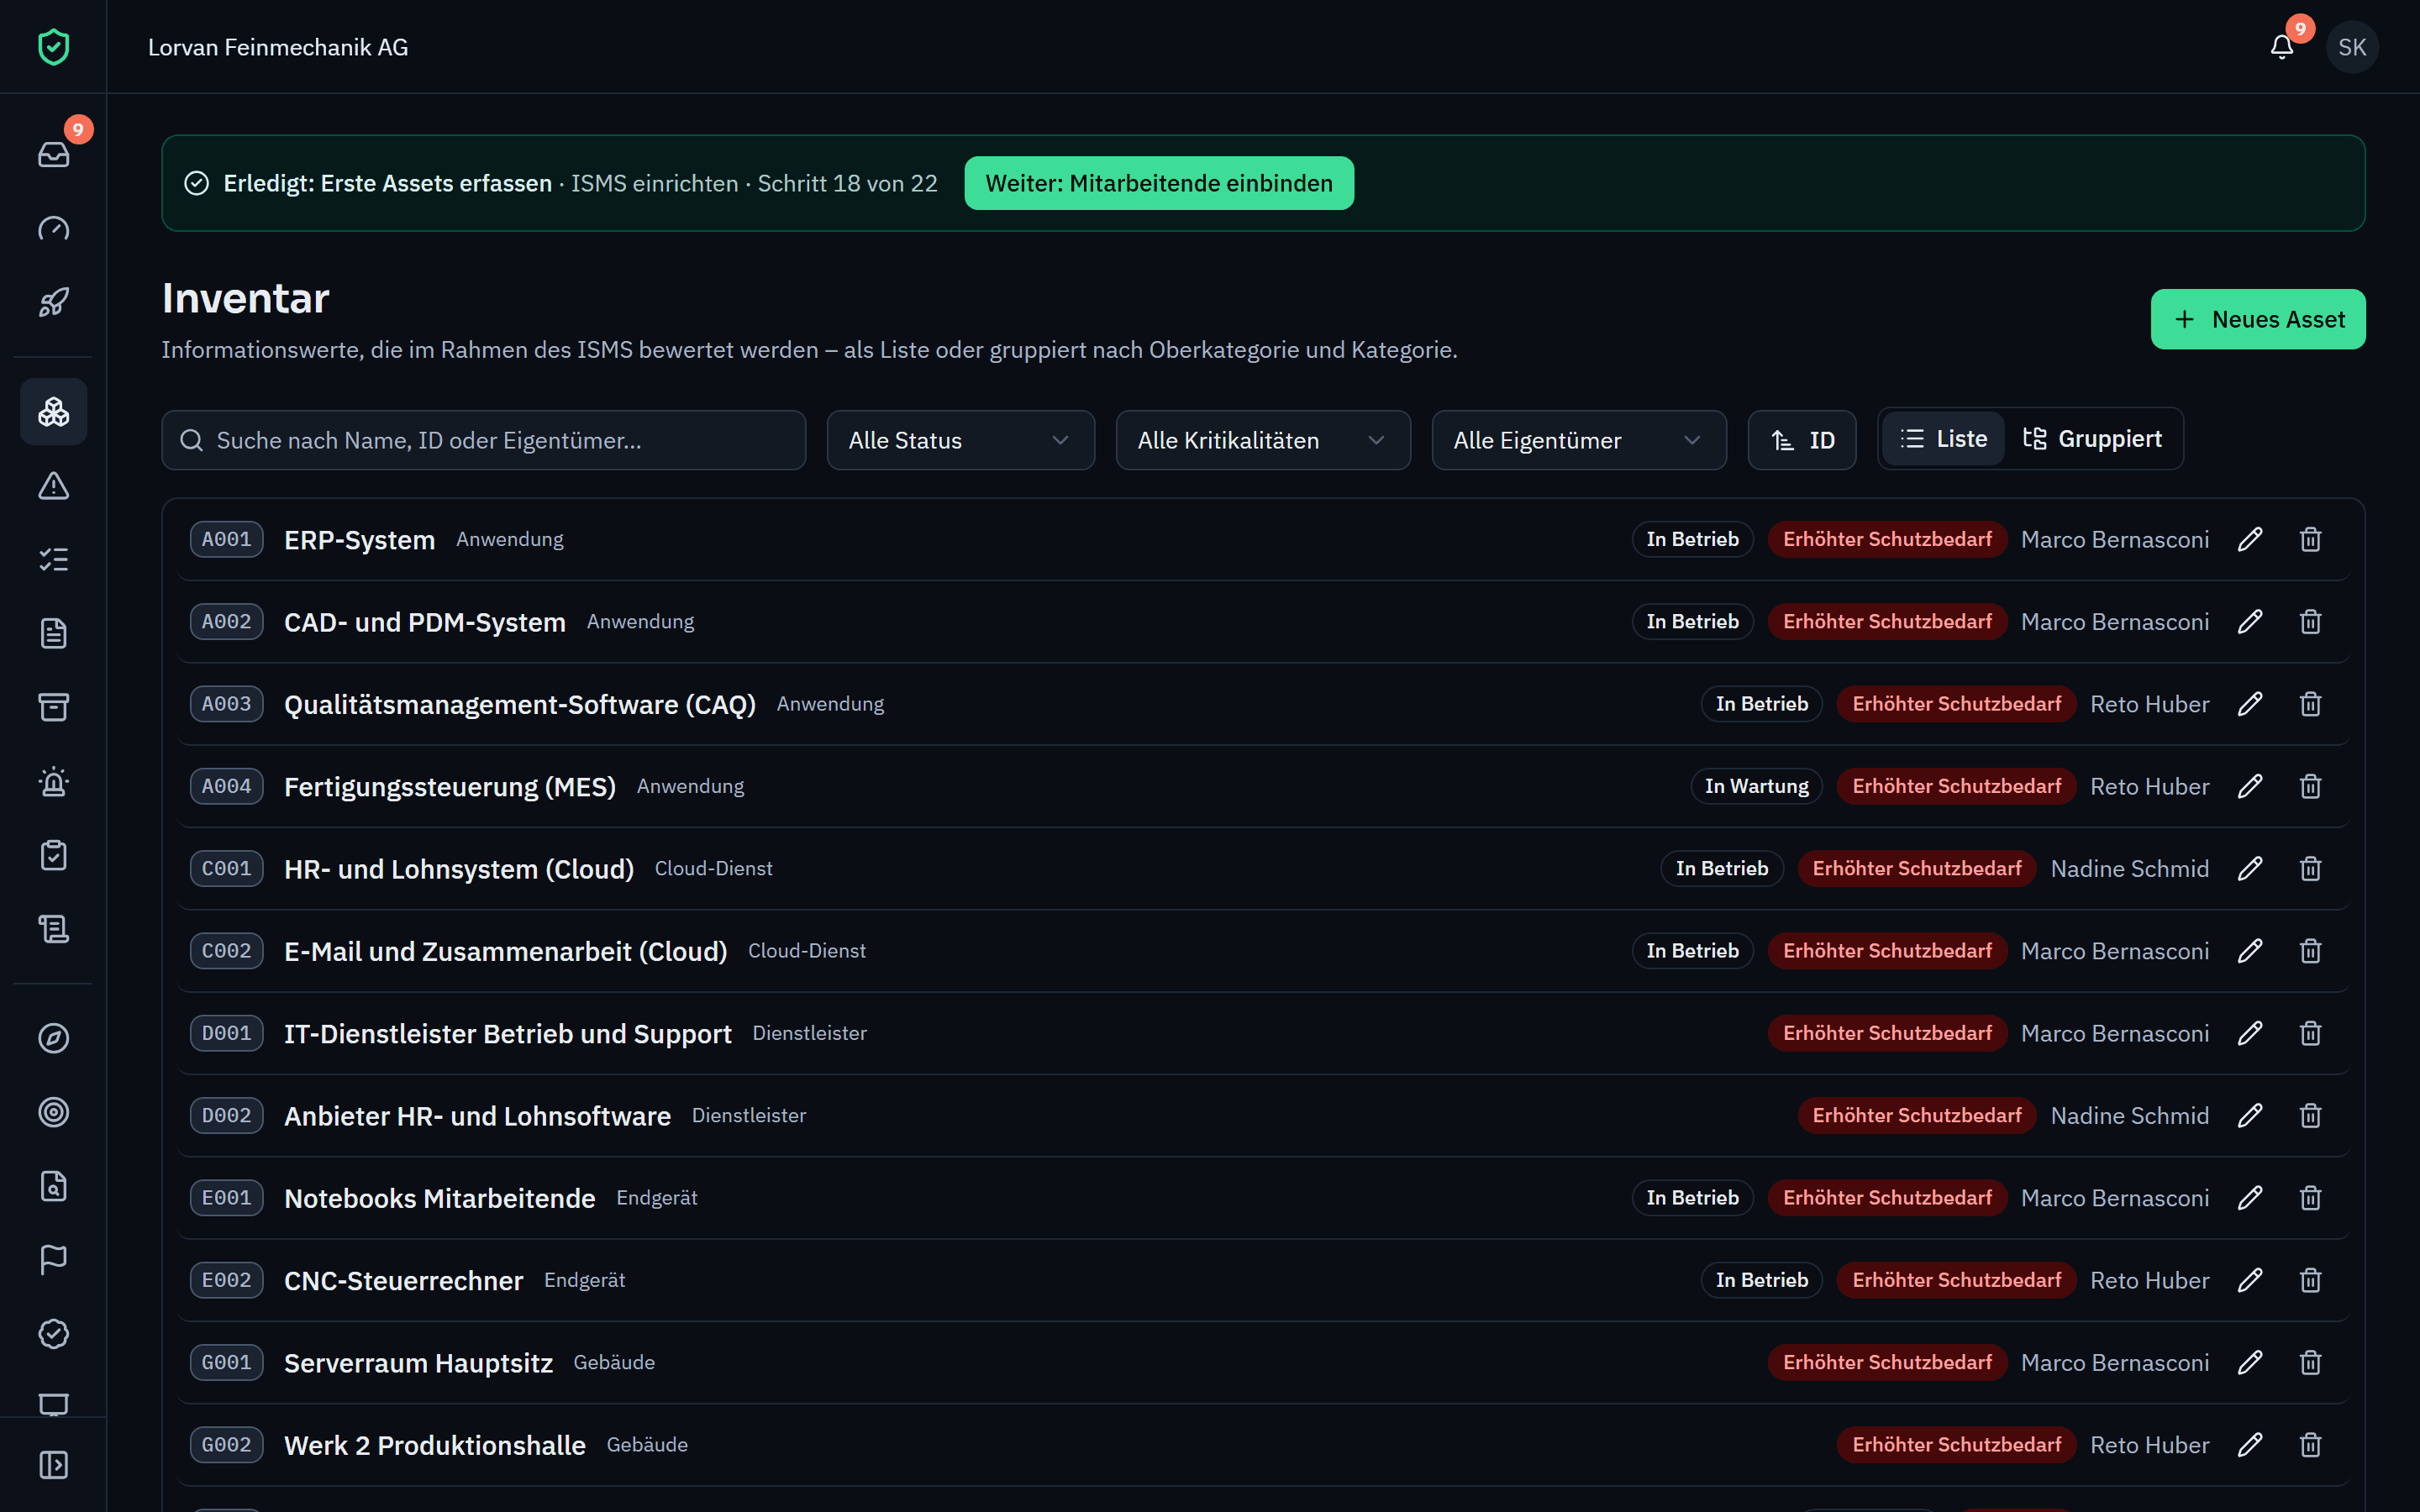The image size is (2420, 1512).
Task: Open the compass sidebar icon
Action: point(53,1038)
